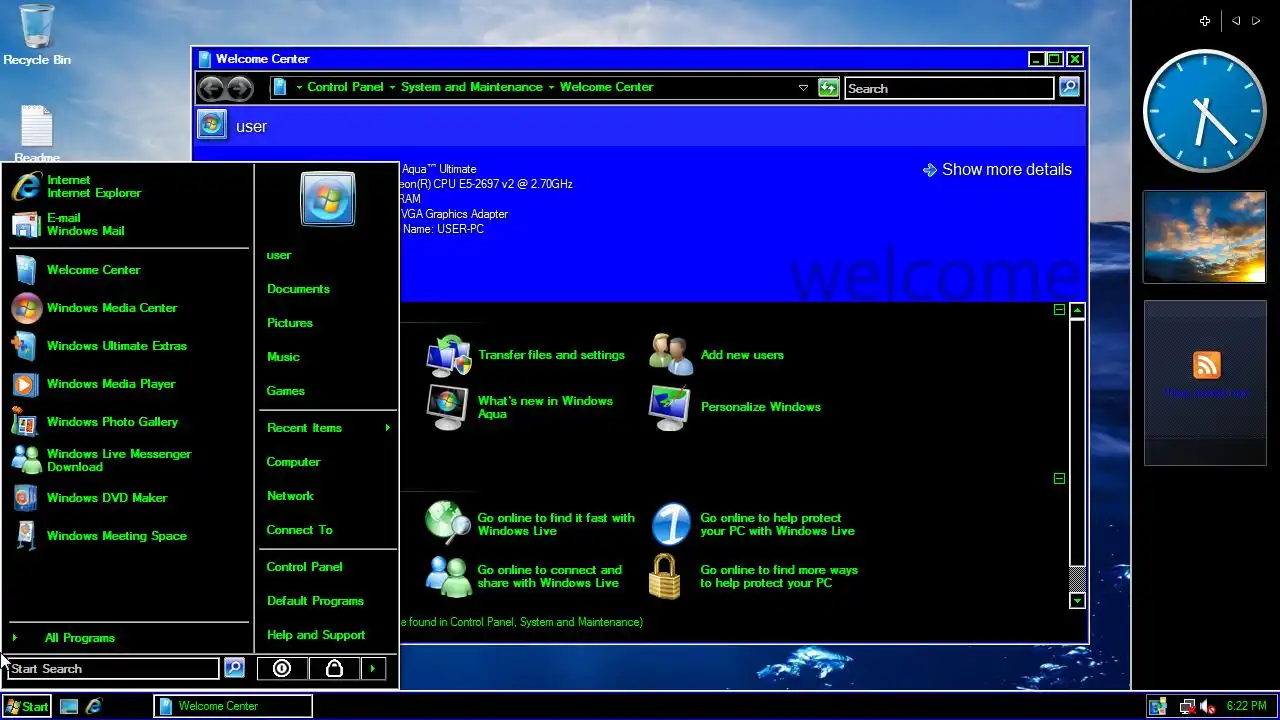This screenshot has height=720, width=1280.
Task: Open Add new users item
Action: pos(717,355)
